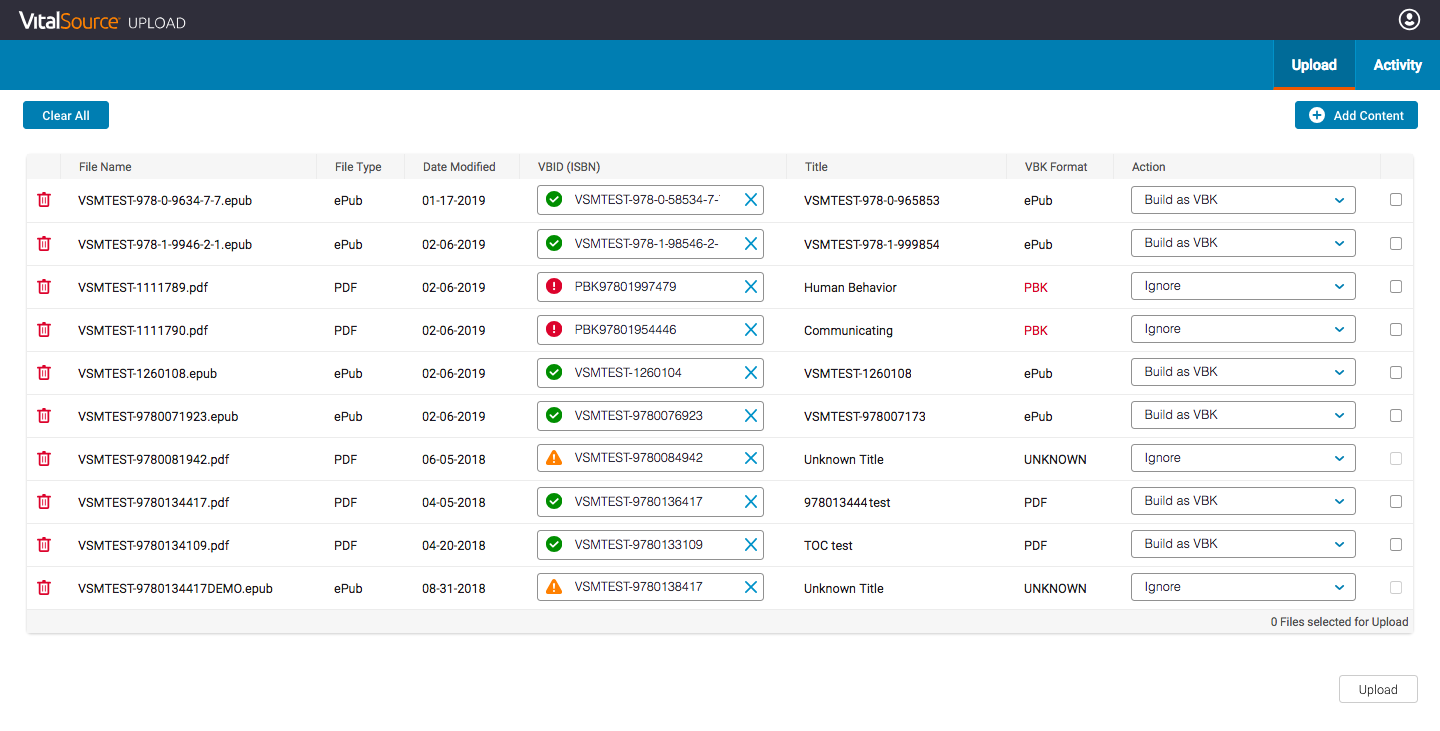Open the user account profile icon

tap(1409, 19)
